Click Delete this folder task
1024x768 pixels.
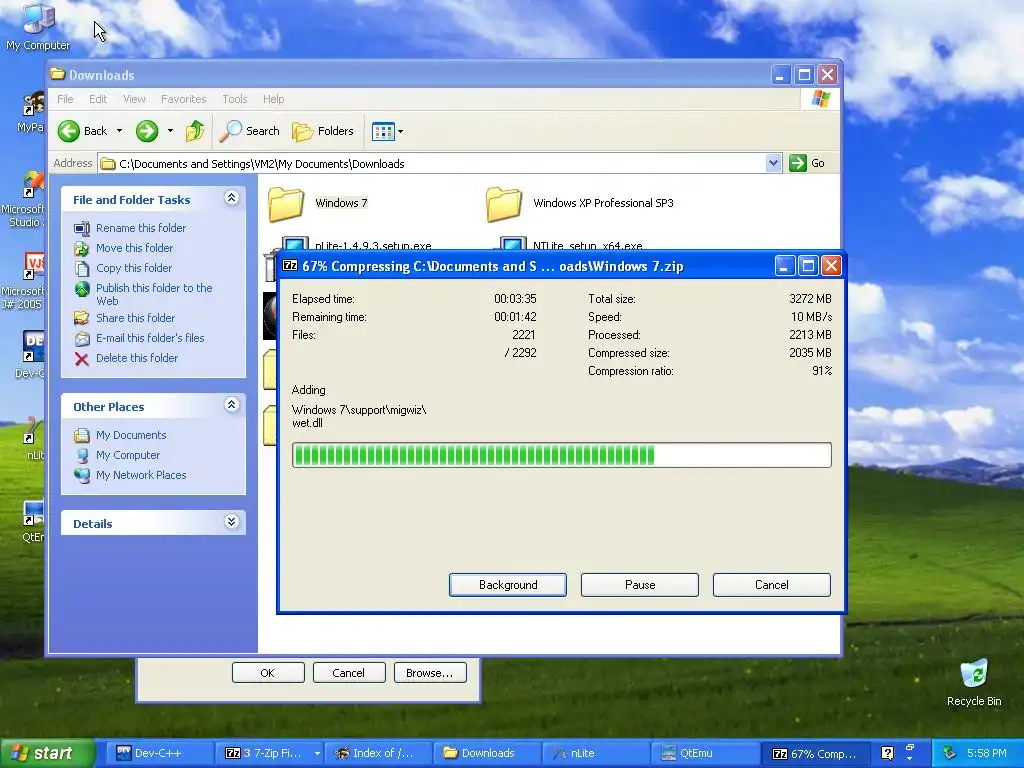[x=136, y=358]
